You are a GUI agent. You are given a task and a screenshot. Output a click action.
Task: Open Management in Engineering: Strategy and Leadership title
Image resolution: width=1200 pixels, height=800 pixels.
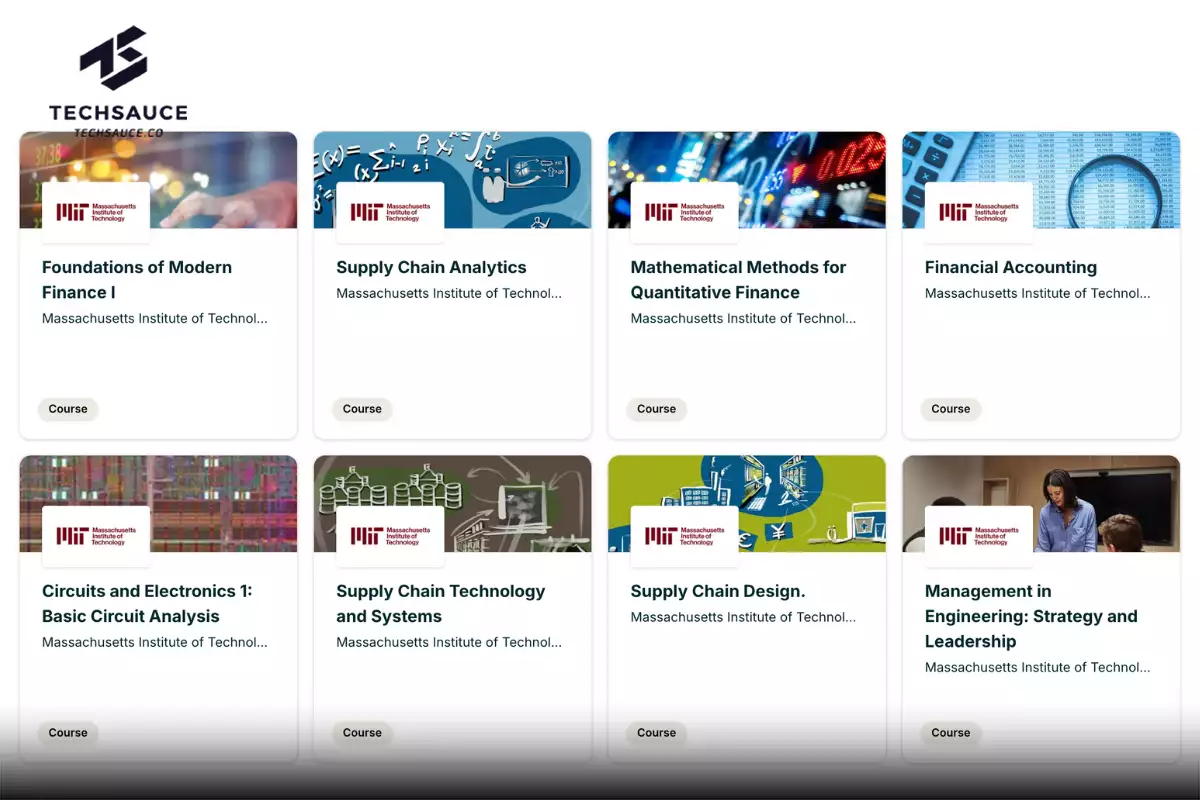point(1031,616)
